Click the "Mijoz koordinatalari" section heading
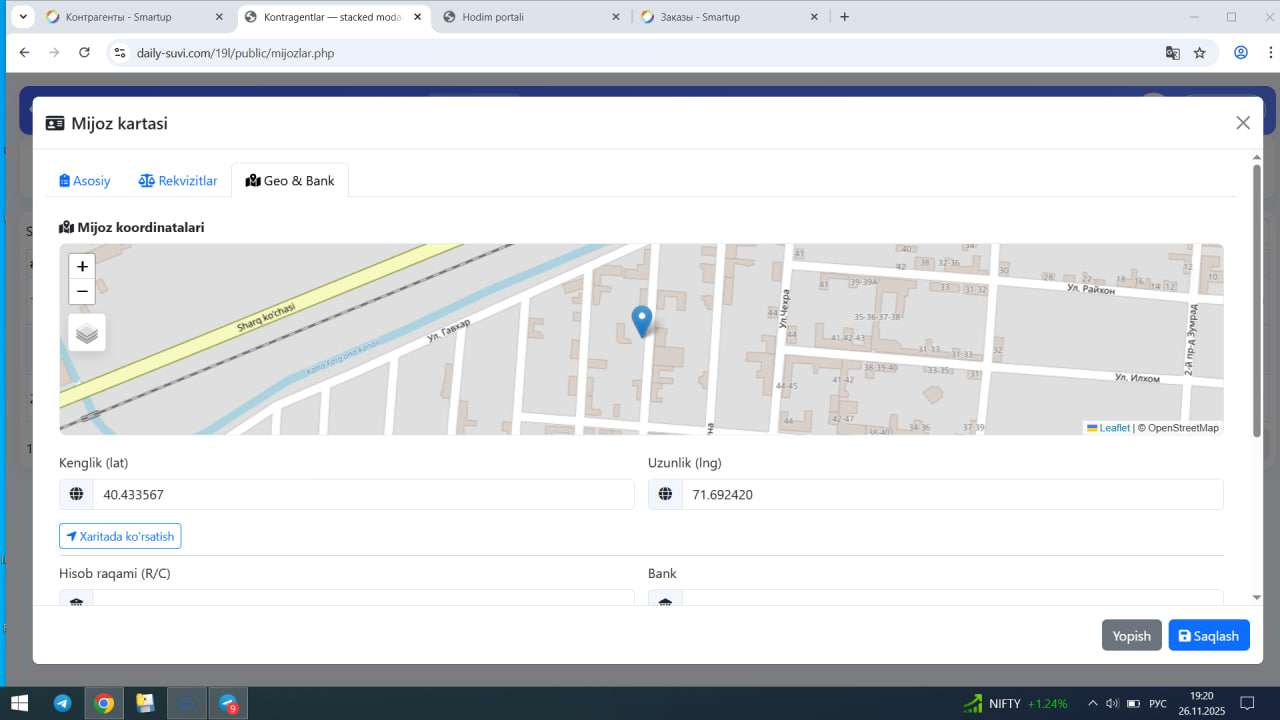 coord(132,227)
